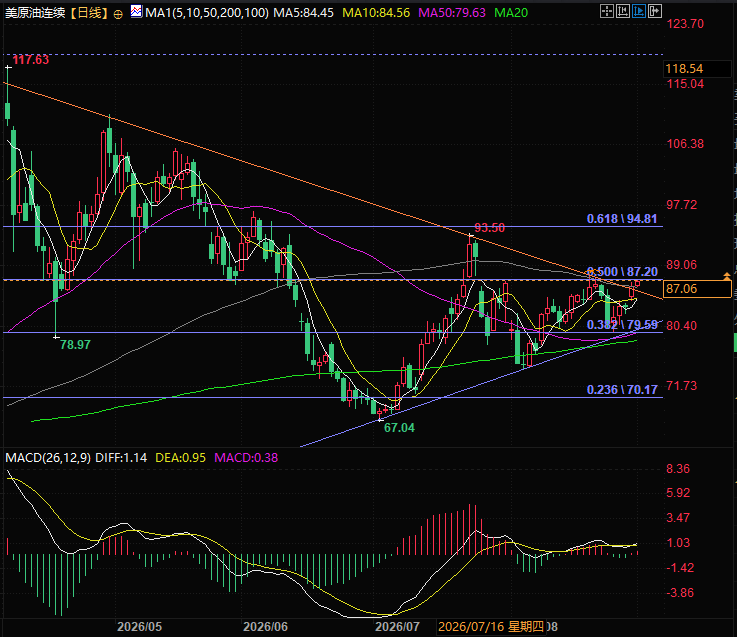Click the crosshair grid icon at top right

[x=607, y=11]
